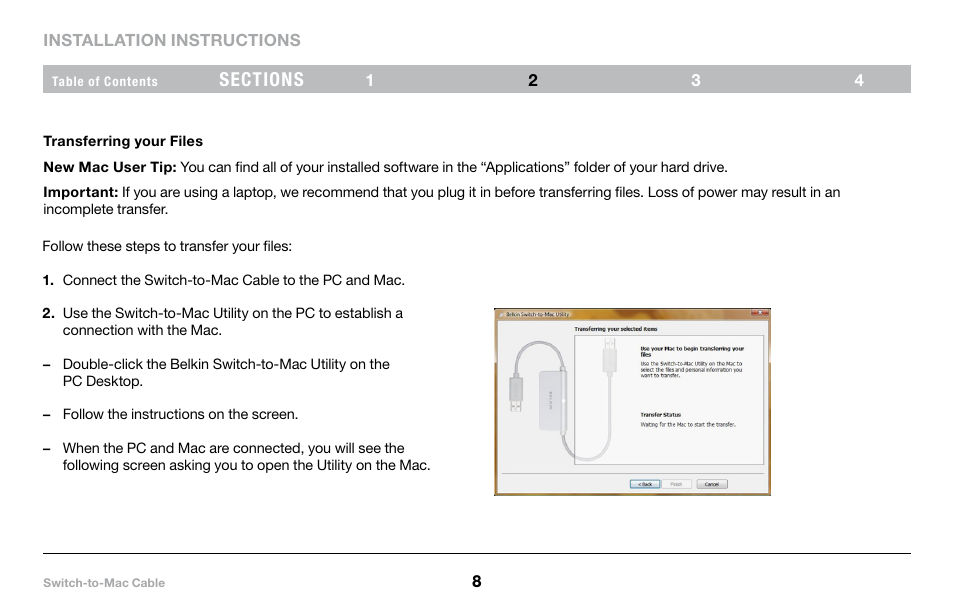The height and width of the screenshot is (608, 954).
Task: Click 'Follow the instructions on the screen.' bullet
Action: pos(180,414)
